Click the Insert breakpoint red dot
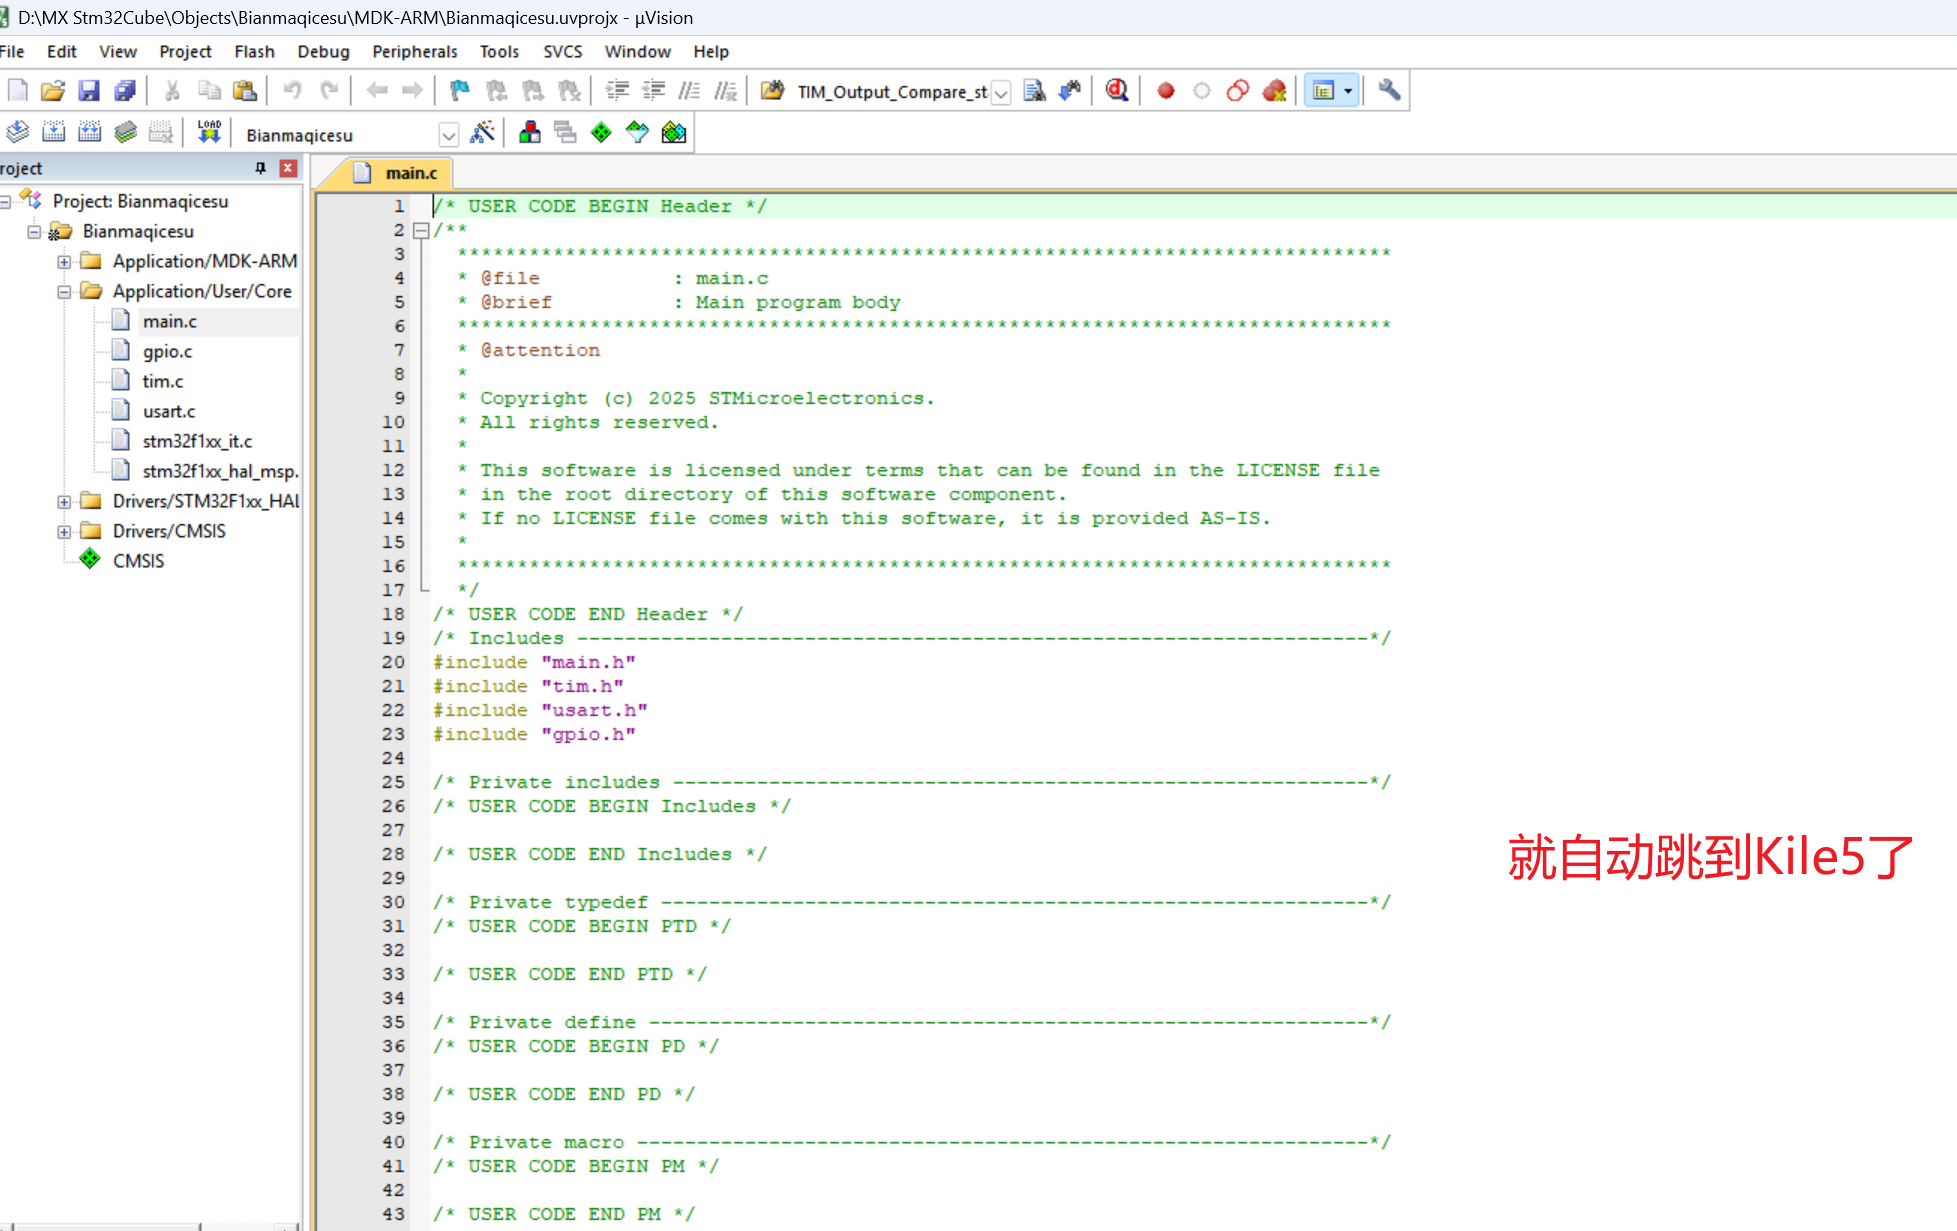 tap(1165, 91)
